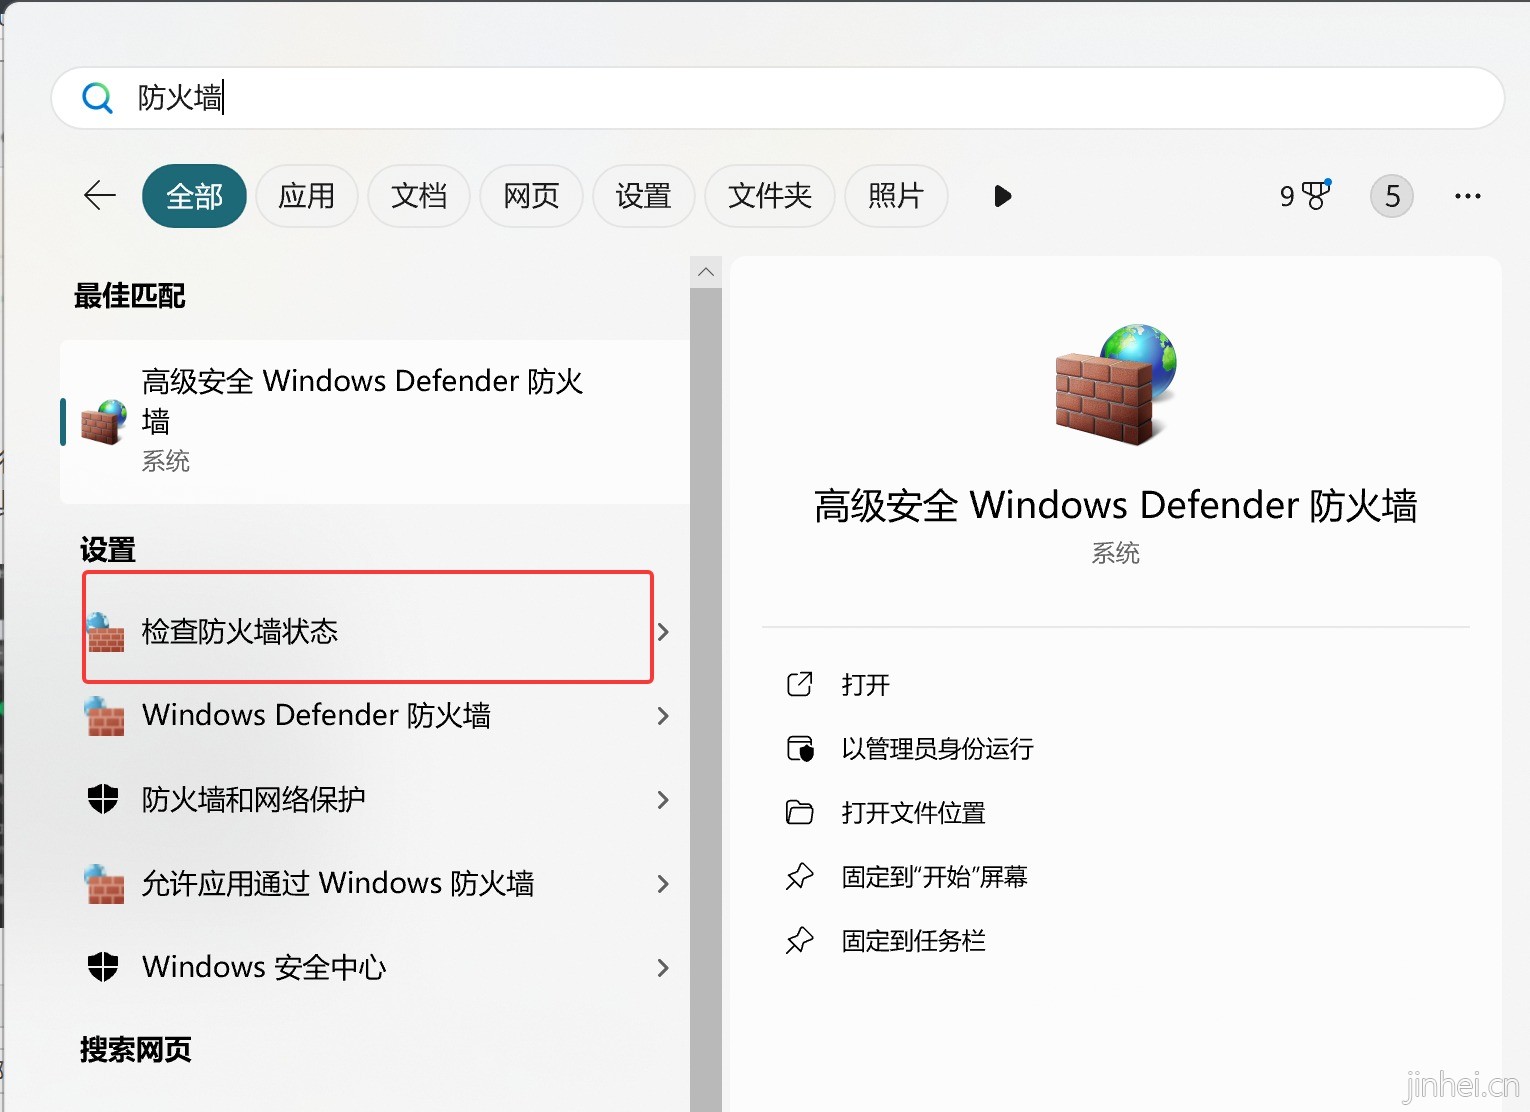This screenshot has width=1530, height=1112.
Task: Click shield icon next to 防火墙和网络保护
Action: click(x=103, y=799)
